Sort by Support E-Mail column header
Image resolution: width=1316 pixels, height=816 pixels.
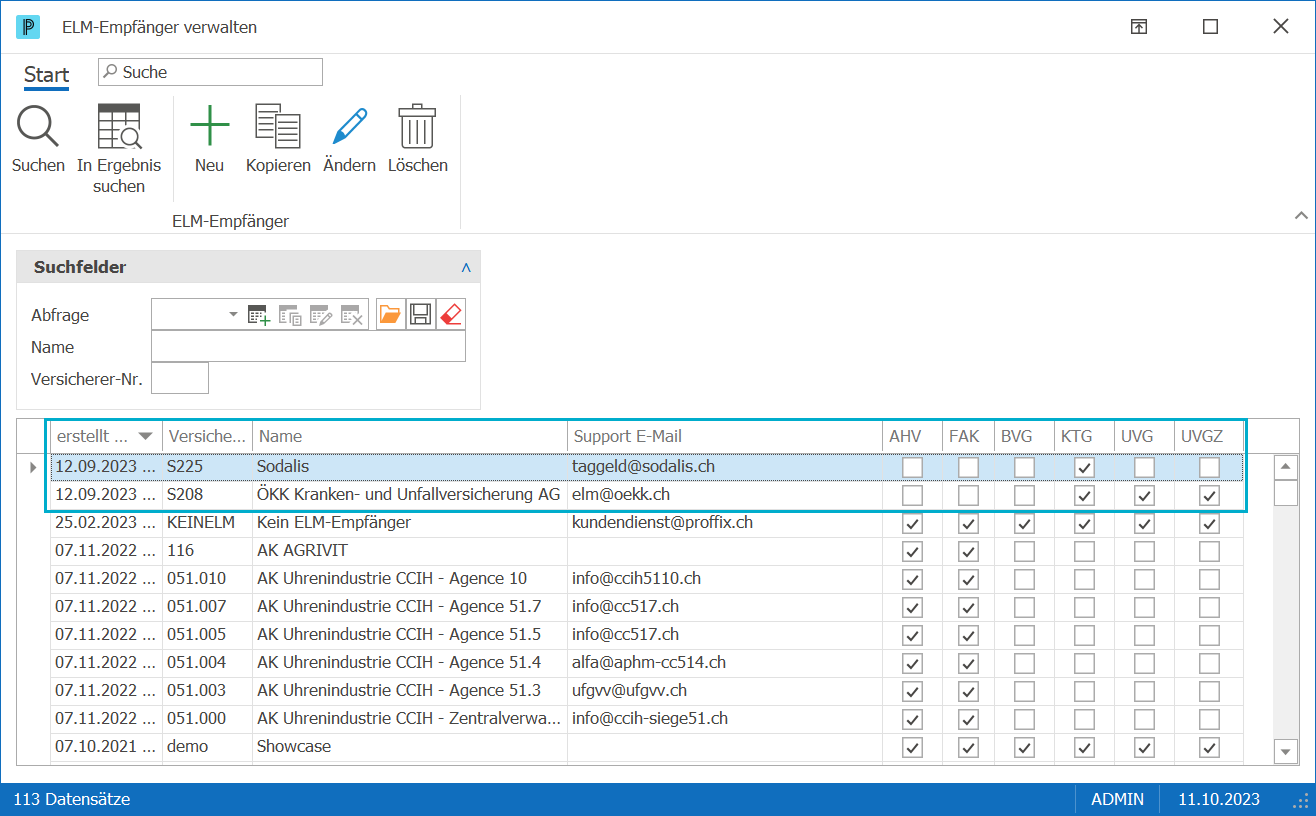724,436
